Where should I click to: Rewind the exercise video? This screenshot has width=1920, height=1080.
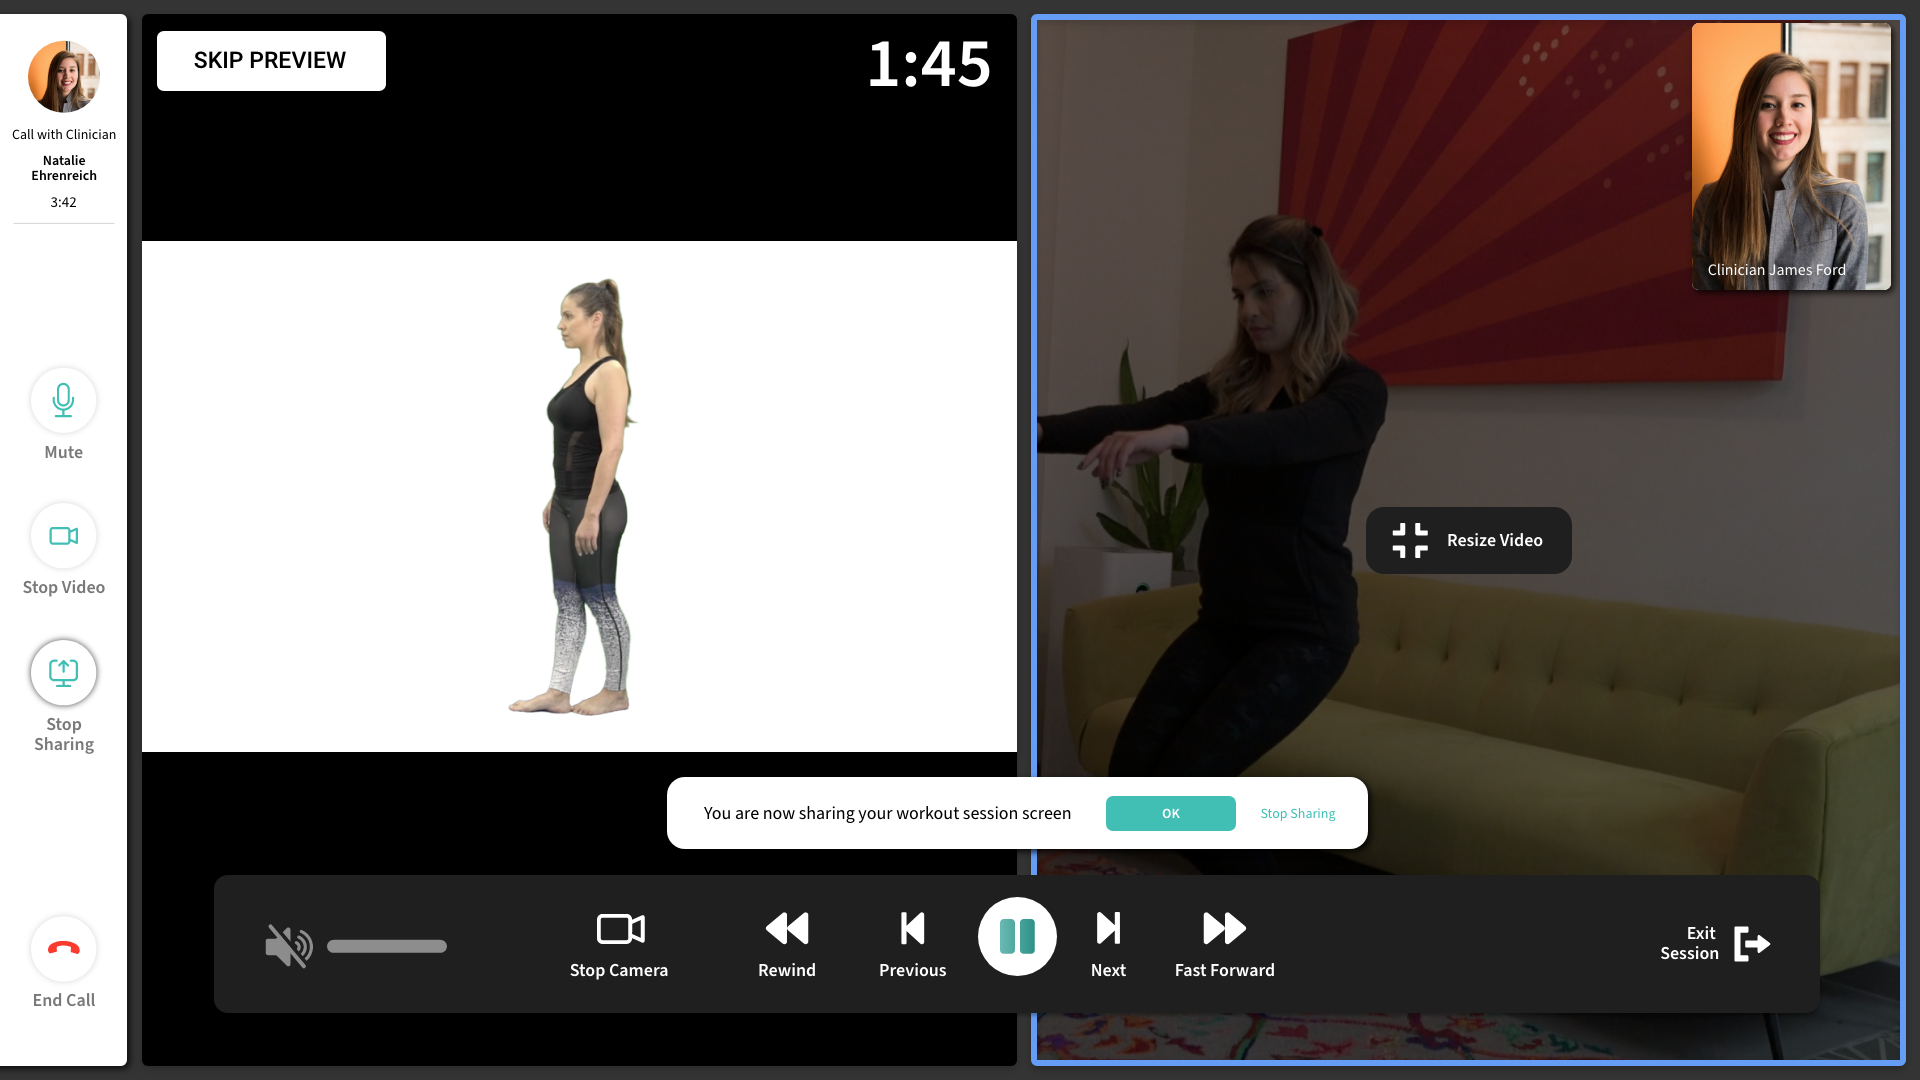tap(787, 929)
